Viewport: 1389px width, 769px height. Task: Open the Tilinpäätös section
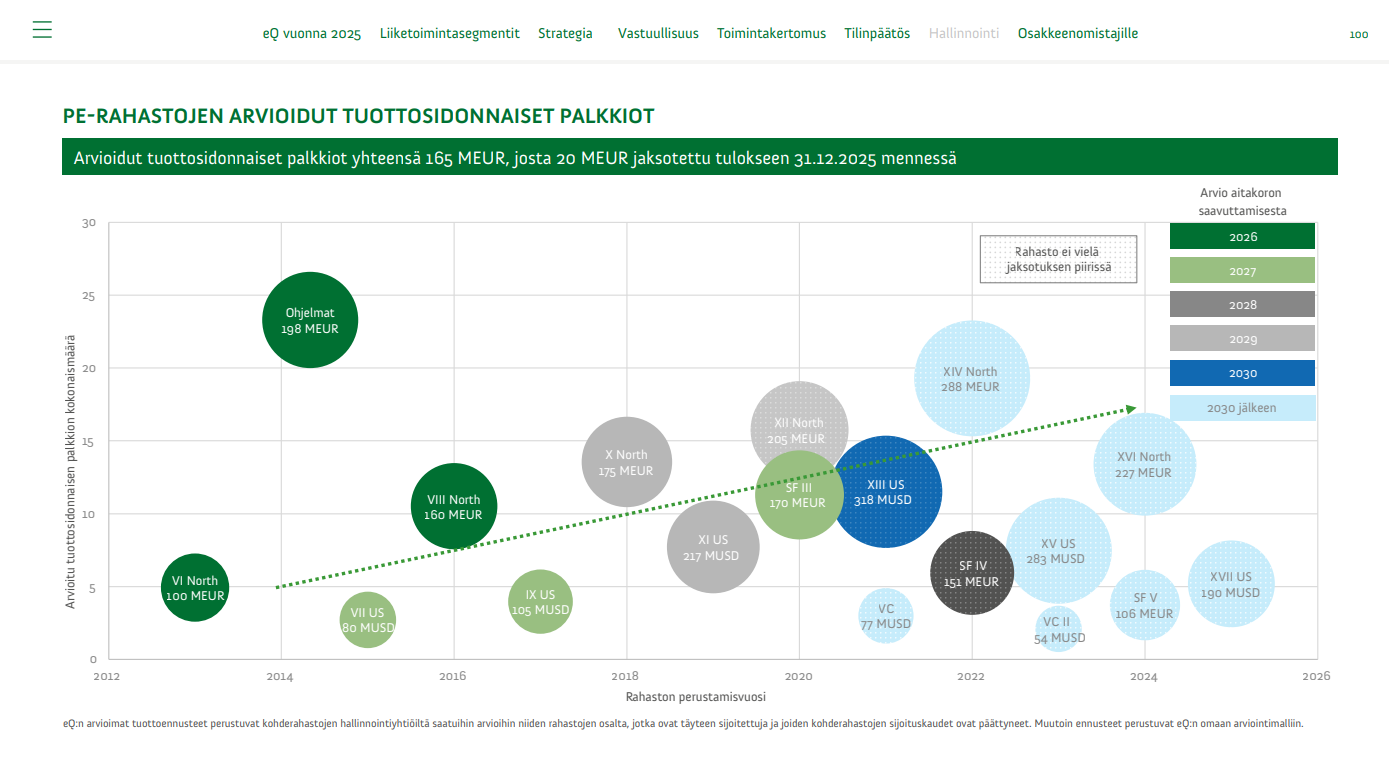pyautogui.click(x=877, y=33)
